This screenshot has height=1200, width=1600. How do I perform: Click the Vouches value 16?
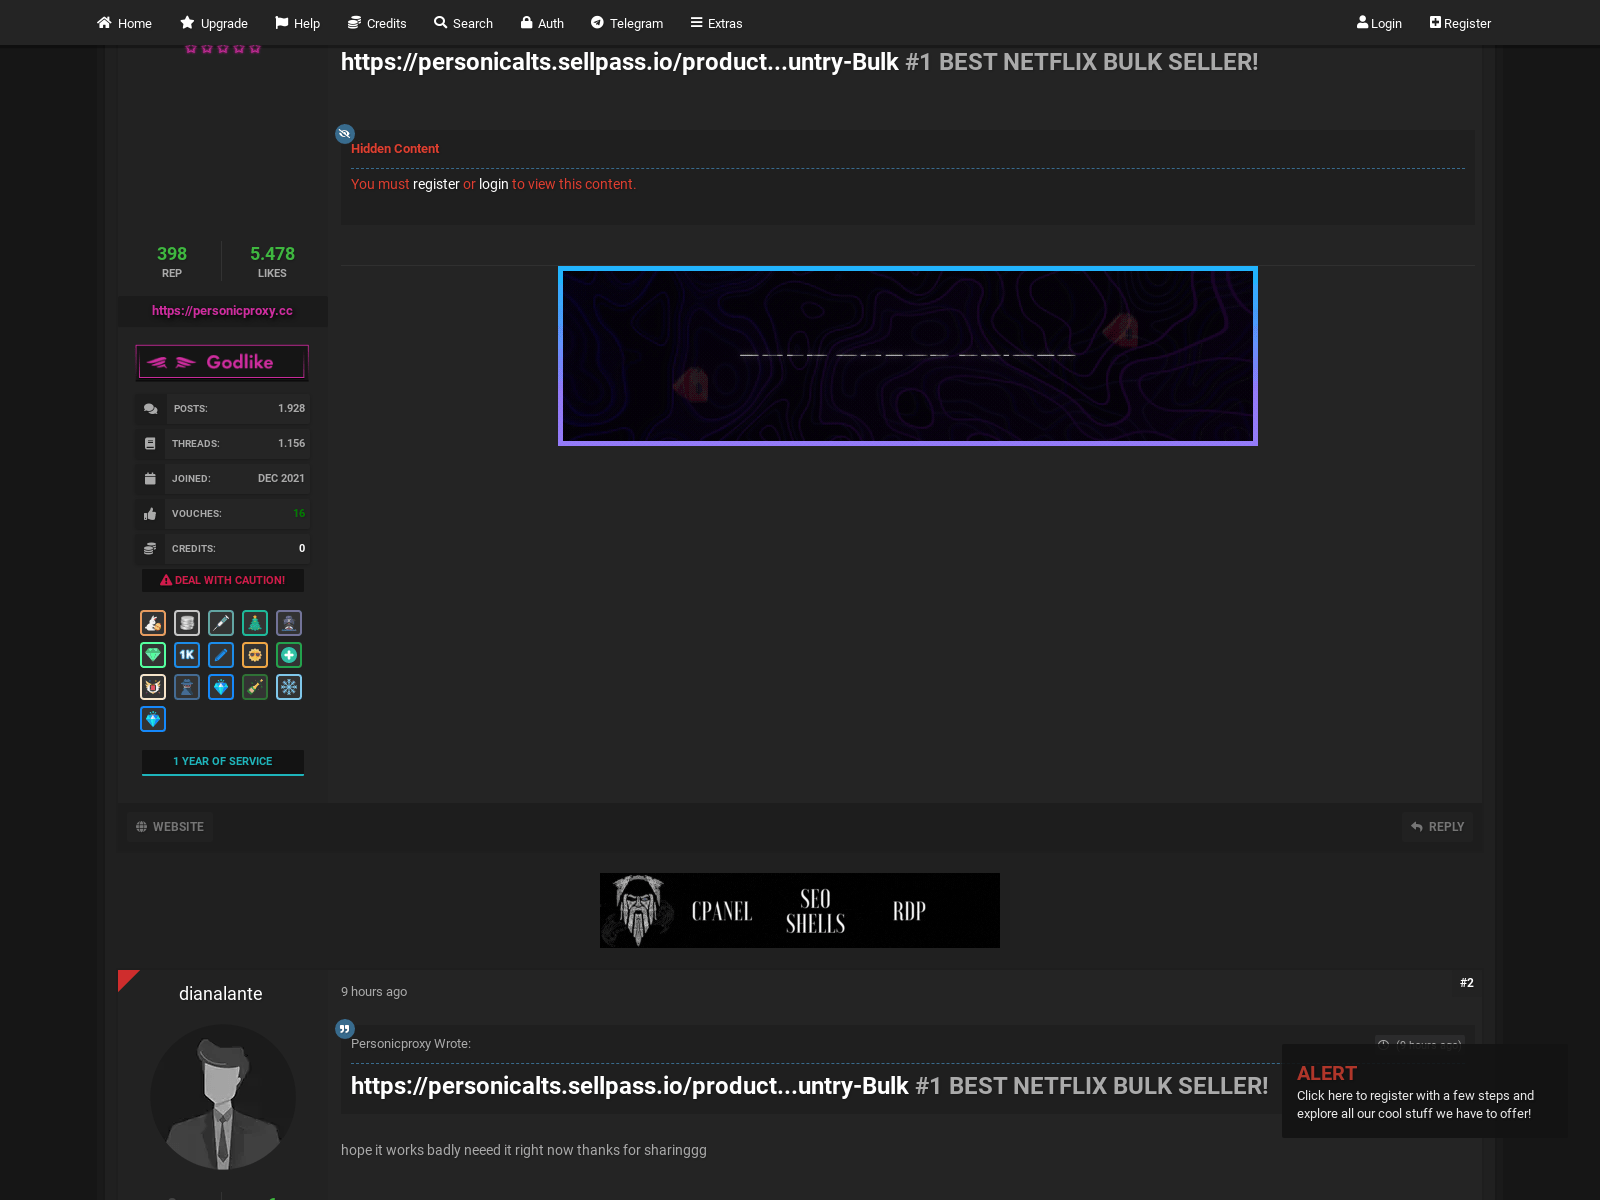(299, 514)
